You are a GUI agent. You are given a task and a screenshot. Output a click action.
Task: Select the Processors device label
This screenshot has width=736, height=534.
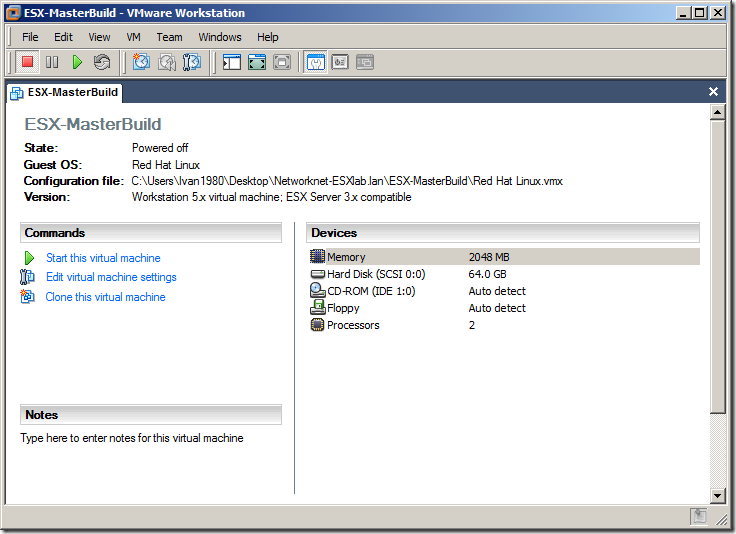(x=353, y=325)
